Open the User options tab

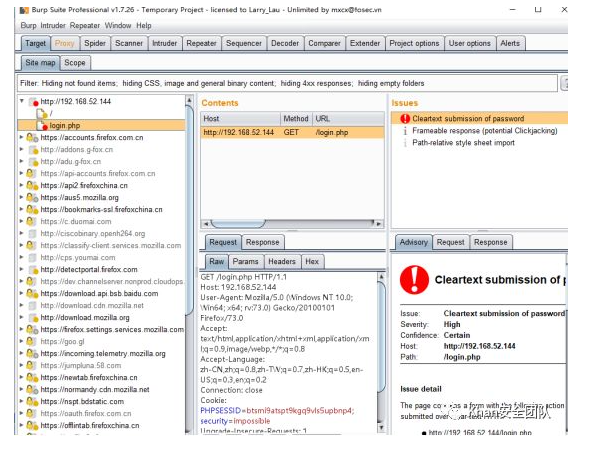470,43
